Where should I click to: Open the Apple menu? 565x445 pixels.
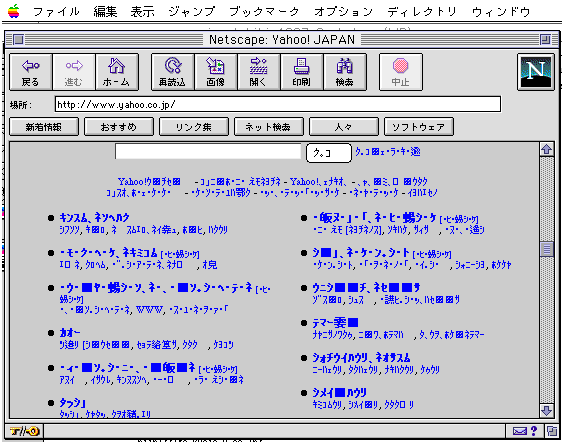[14, 11]
